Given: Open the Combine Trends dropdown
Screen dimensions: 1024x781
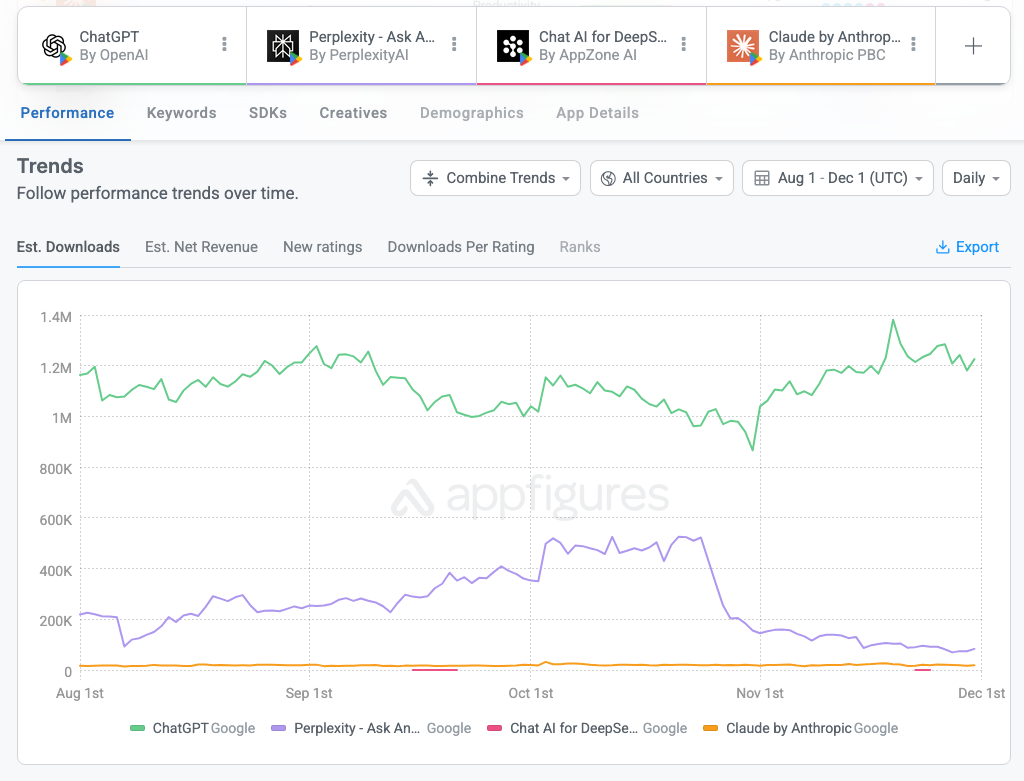Looking at the screenshot, I should [495, 178].
